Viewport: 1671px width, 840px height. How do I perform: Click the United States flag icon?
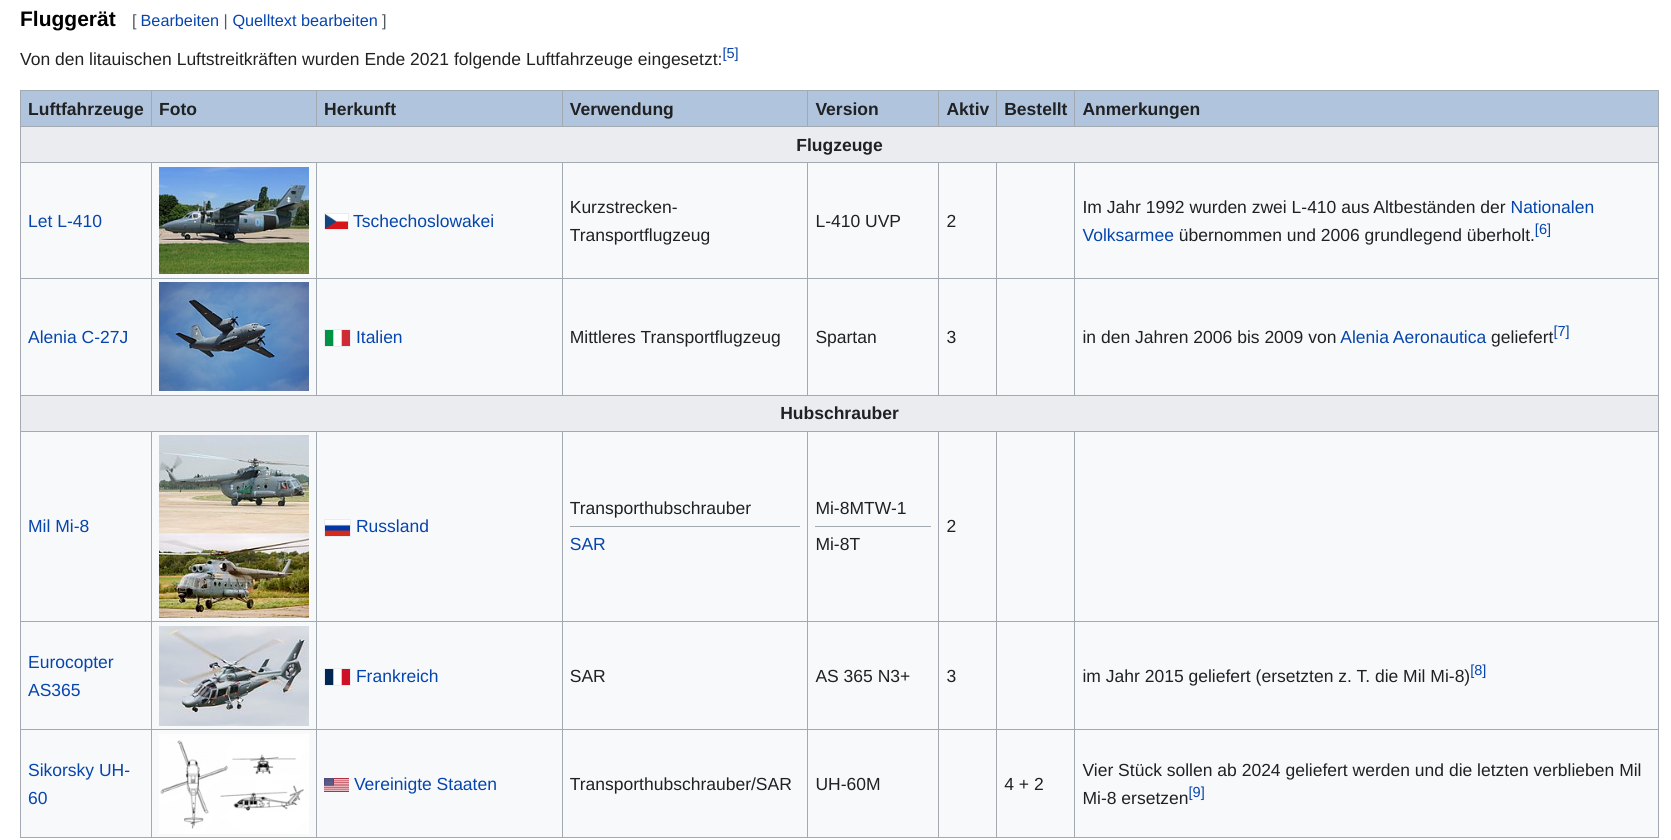point(336,785)
